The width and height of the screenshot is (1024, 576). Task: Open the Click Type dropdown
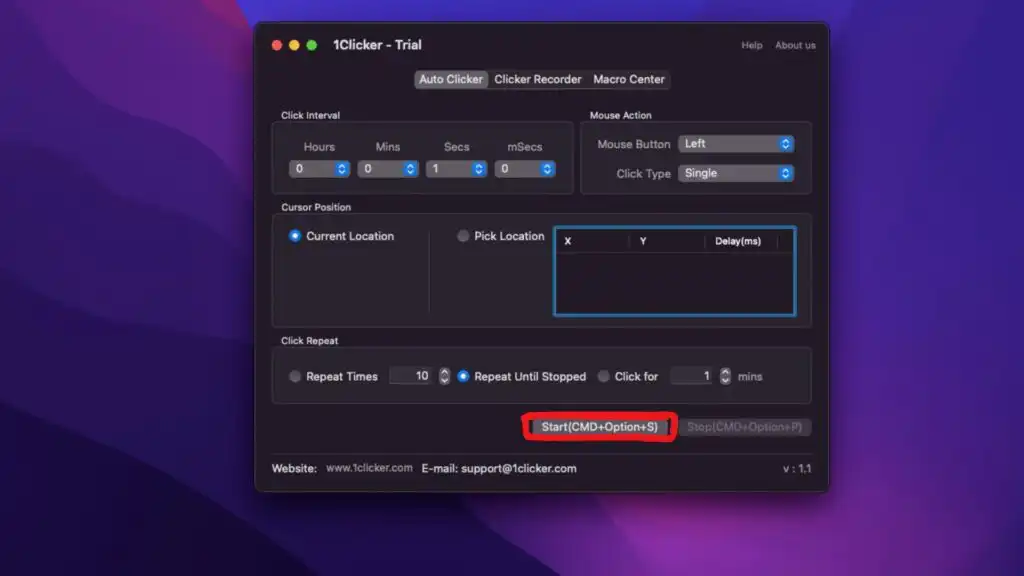click(x=736, y=173)
